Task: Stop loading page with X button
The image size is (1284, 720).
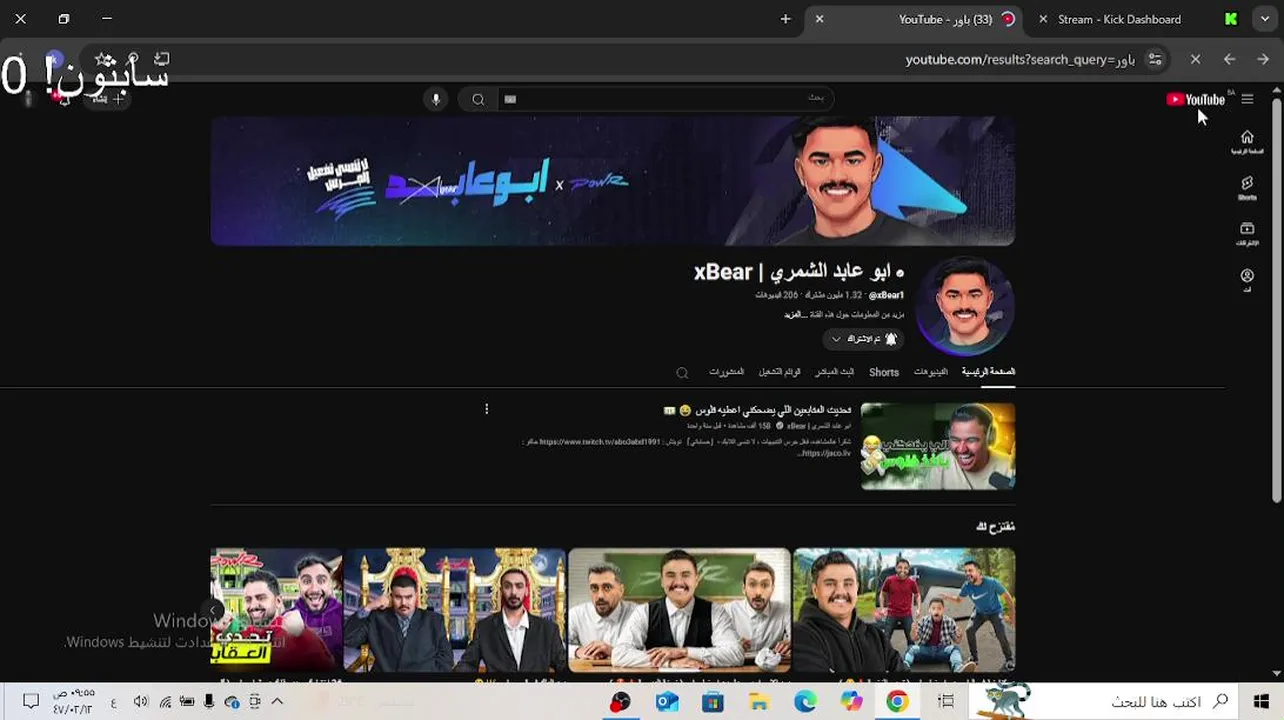Action: pyautogui.click(x=1195, y=60)
